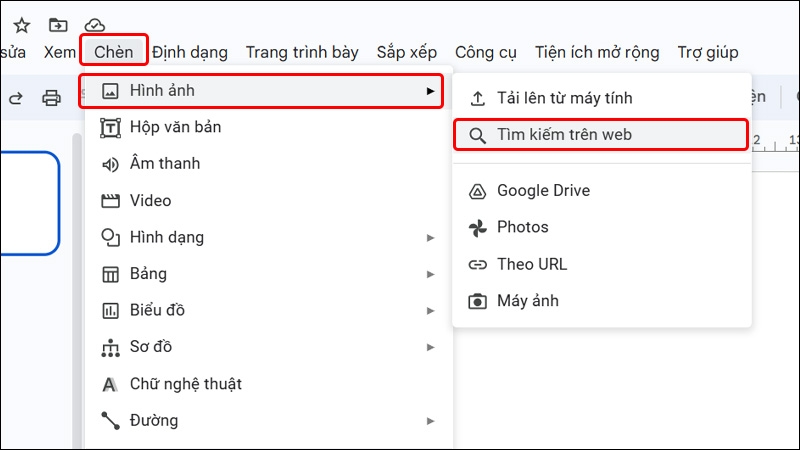Click the Google Drive triangle icon
Screen dimensions: 800x450
pos(478,191)
